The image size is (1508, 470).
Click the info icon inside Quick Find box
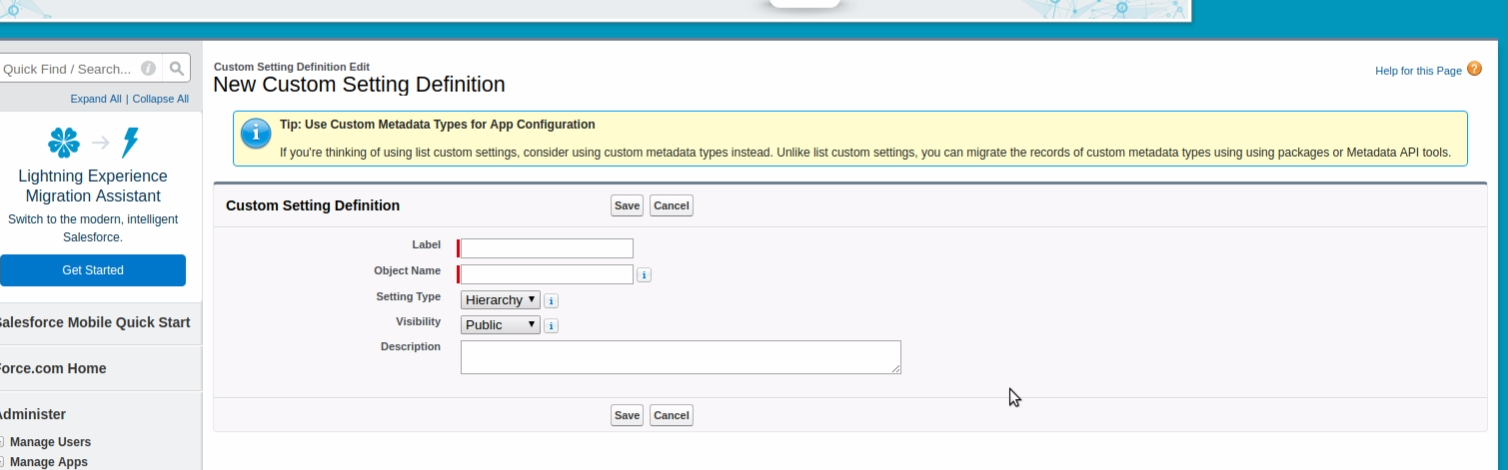148,69
